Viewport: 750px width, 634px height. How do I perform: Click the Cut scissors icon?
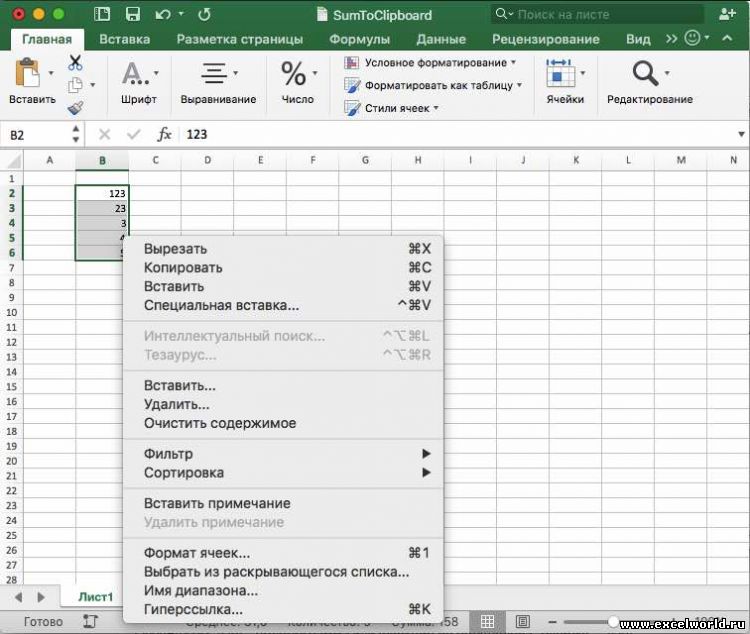click(x=75, y=63)
